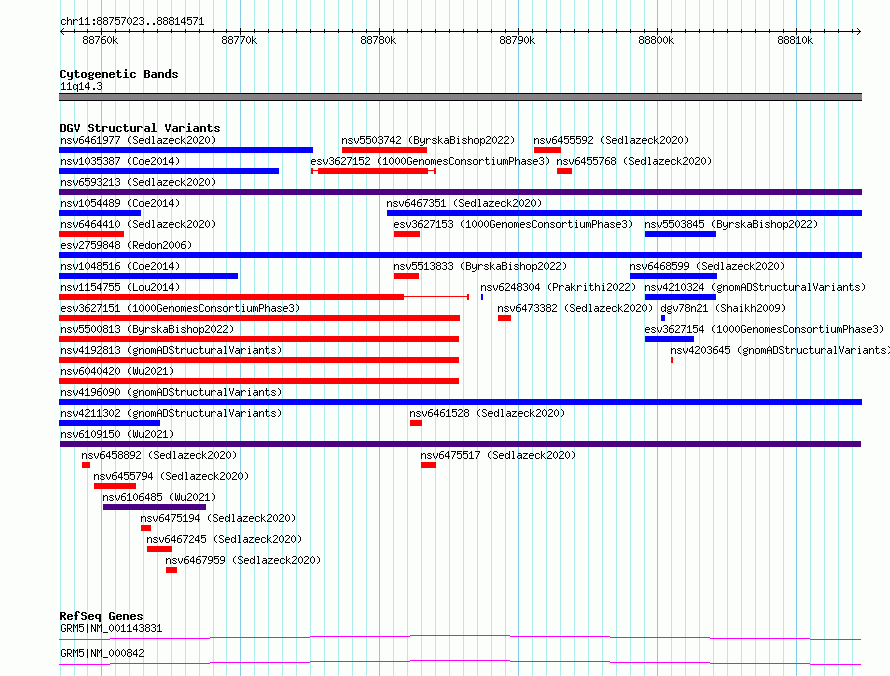Click nsv4210324 (gnomADStructuralVariants) label
890x676 pixels.
tap(755, 287)
